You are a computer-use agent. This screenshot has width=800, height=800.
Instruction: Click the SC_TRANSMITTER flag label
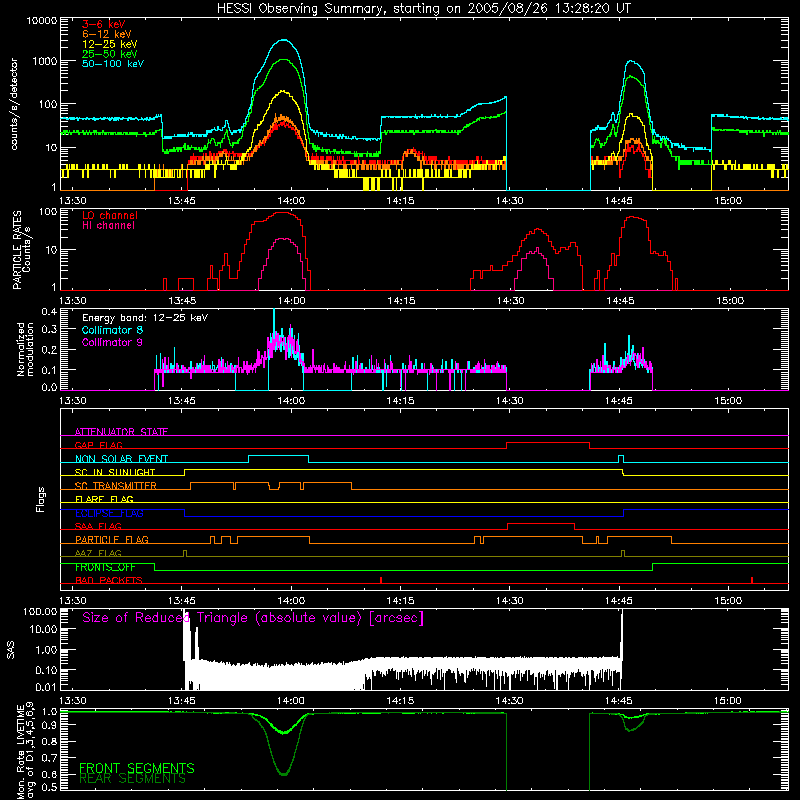tap(116, 486)
